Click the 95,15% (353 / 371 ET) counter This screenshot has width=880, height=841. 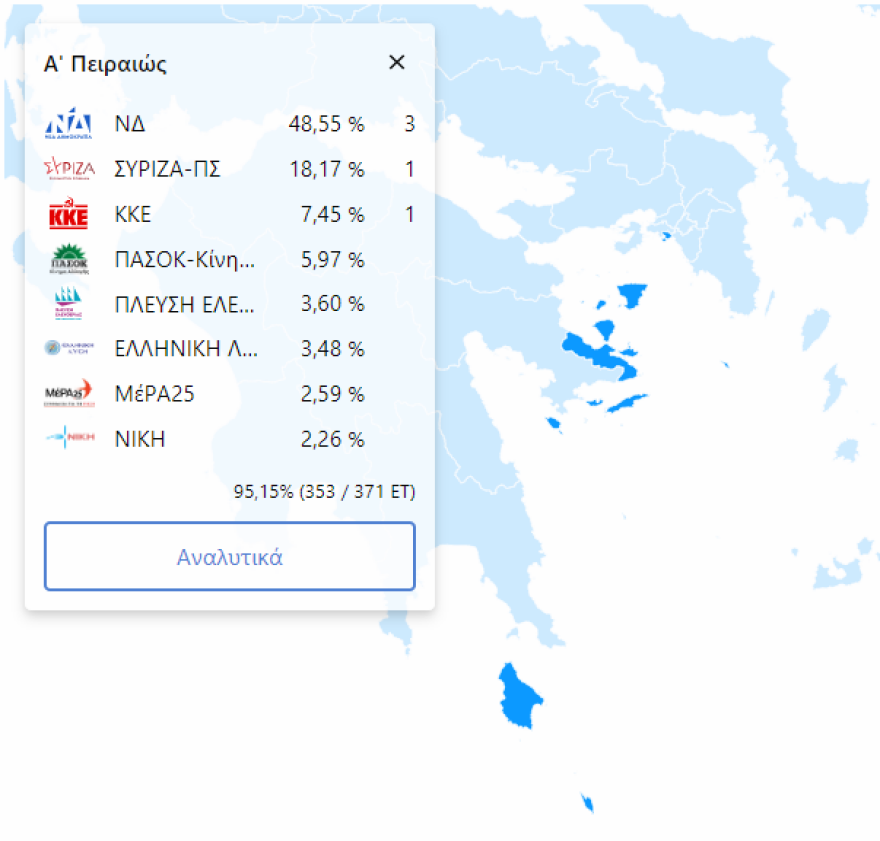coord(324,492)
